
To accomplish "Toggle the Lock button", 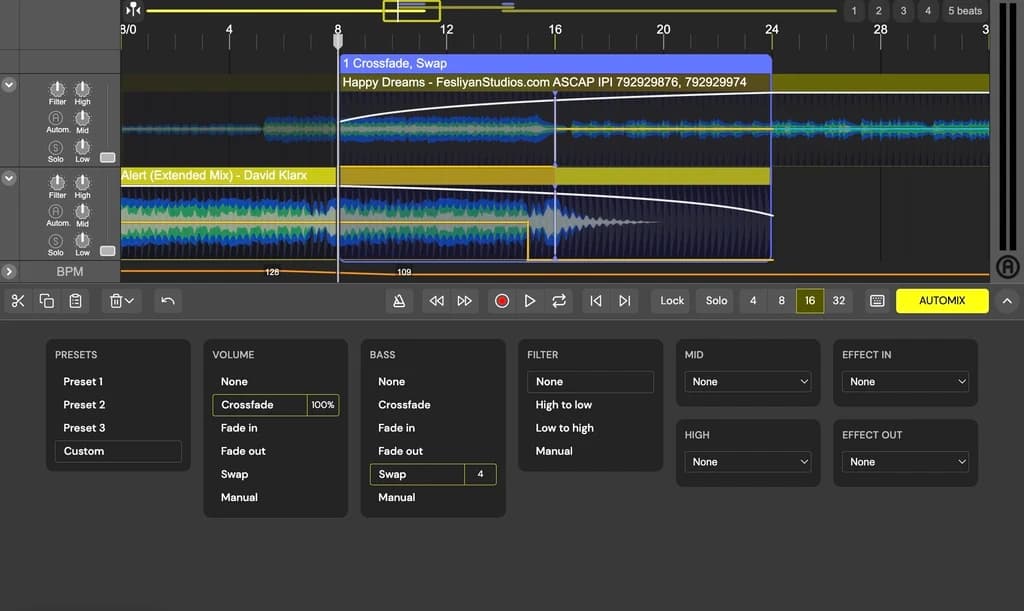I will tap(671, 301).
